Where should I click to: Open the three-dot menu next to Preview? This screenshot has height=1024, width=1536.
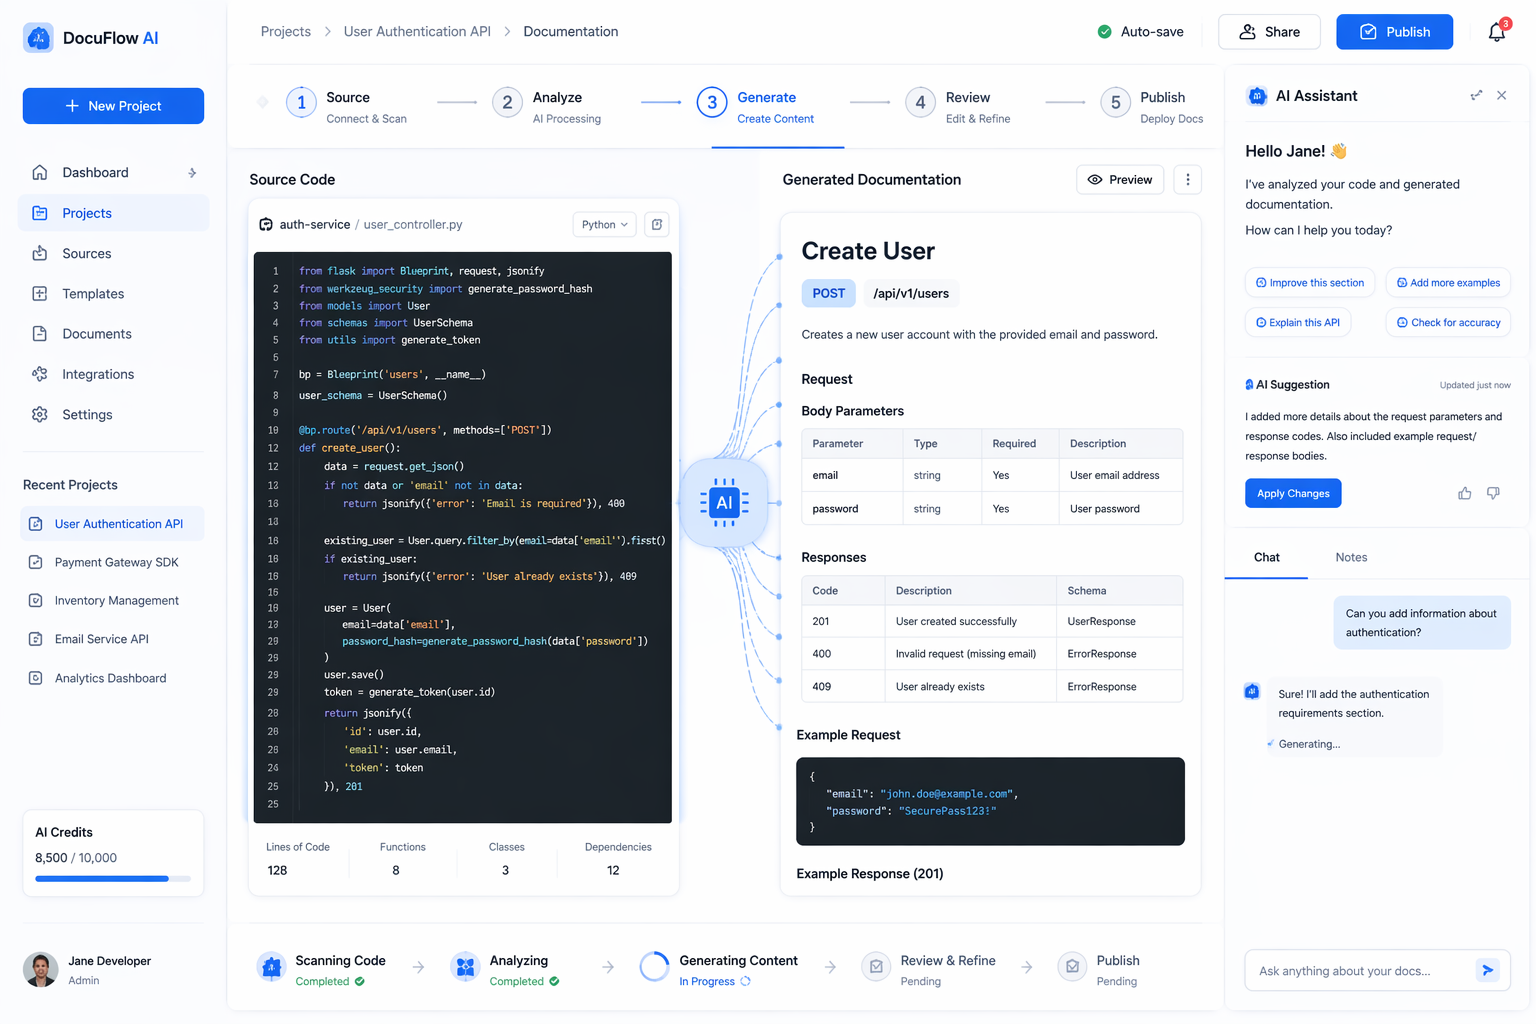[1187, 180]
